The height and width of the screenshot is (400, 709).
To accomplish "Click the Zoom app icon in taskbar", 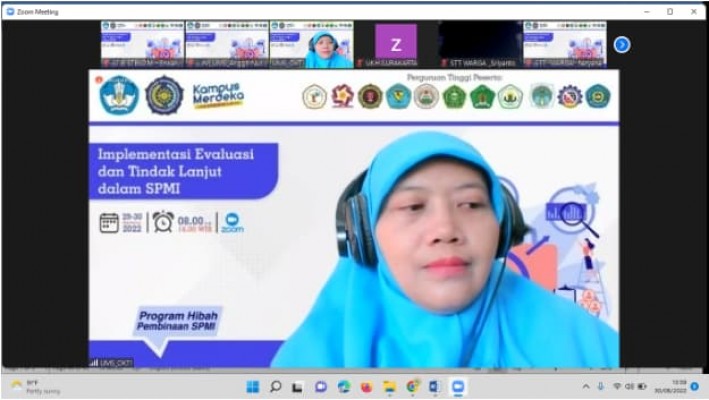I will 458,386.
